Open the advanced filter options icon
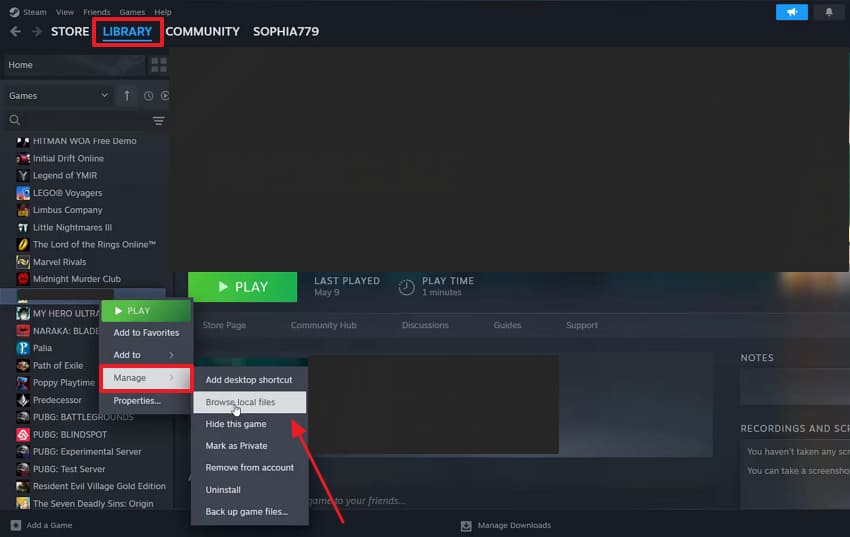 tap(158, 120)
